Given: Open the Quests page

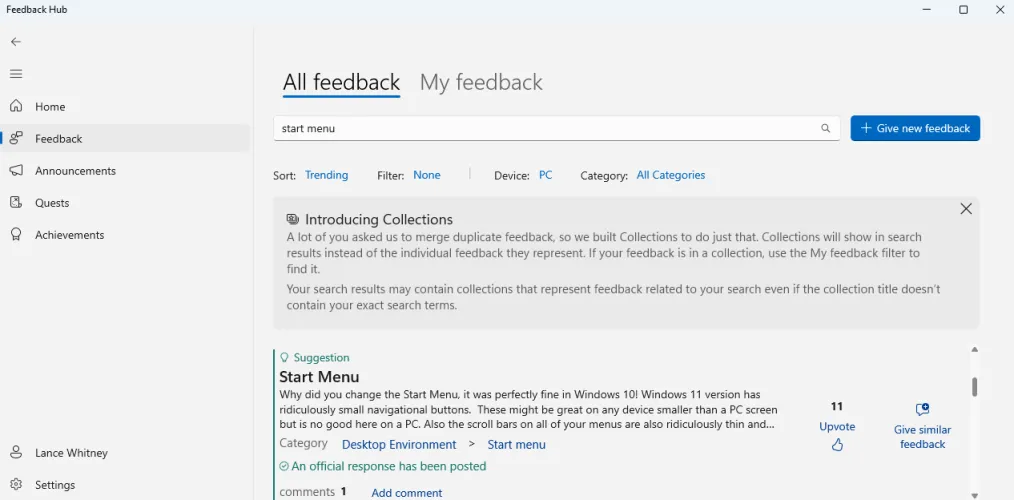Looking at the screenshot, I should tap(52, 203).
